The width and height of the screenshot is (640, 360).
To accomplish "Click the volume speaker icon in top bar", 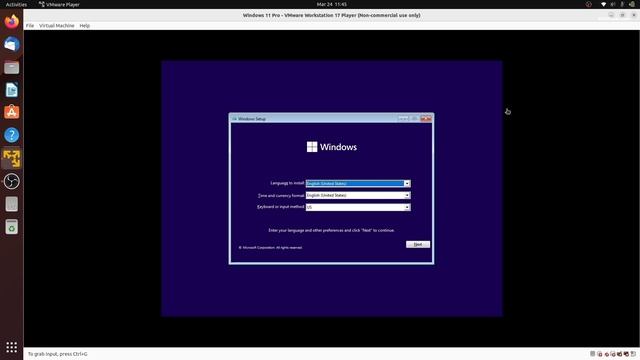I will point(613,4).
